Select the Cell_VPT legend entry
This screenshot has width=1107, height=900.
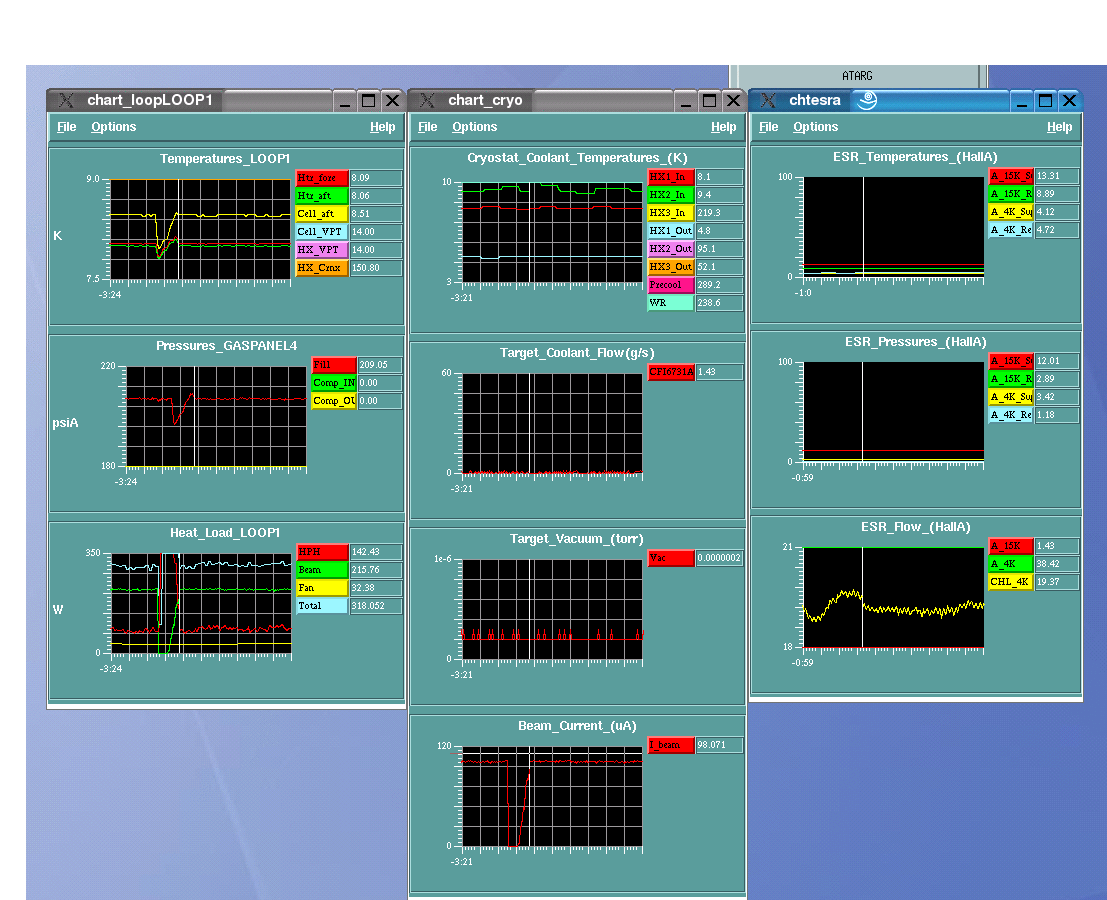(322, 232)
